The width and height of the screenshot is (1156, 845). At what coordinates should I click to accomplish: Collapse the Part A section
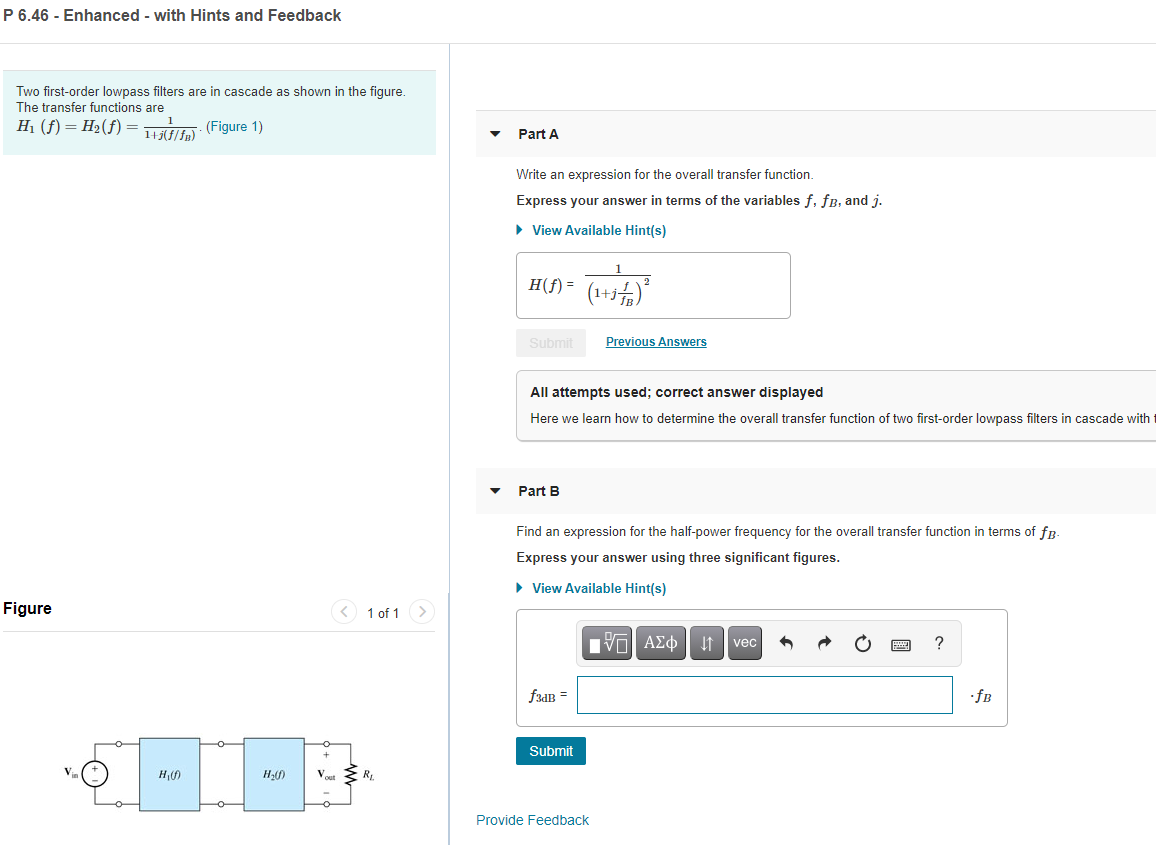[x=496, y=133]
